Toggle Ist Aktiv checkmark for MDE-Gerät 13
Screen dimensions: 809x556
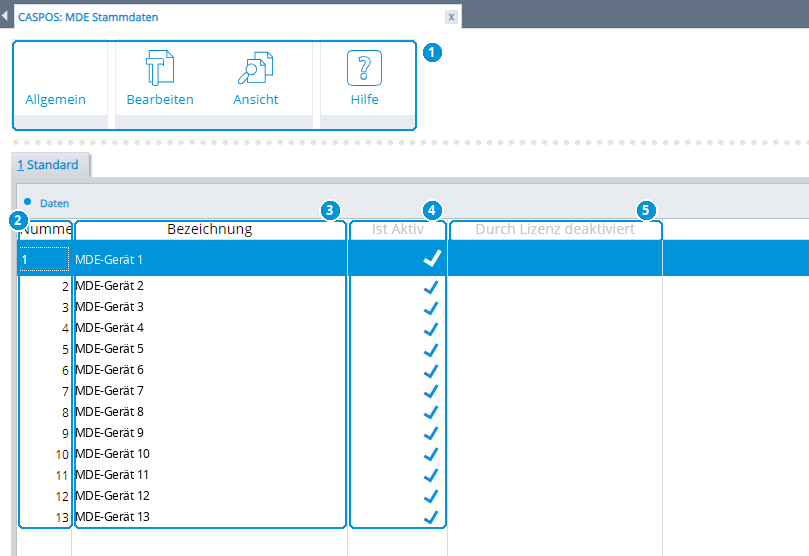coord(431,517)
